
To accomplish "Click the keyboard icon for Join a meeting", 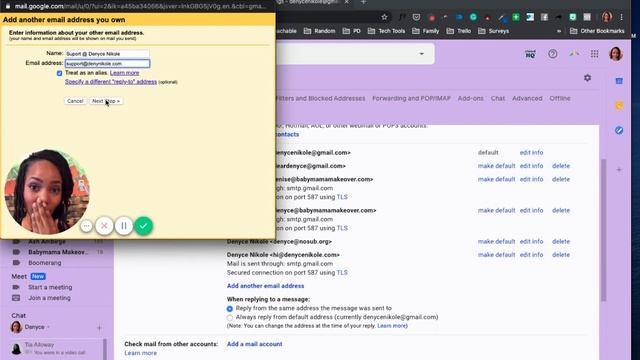I will [x=16, y=298].
